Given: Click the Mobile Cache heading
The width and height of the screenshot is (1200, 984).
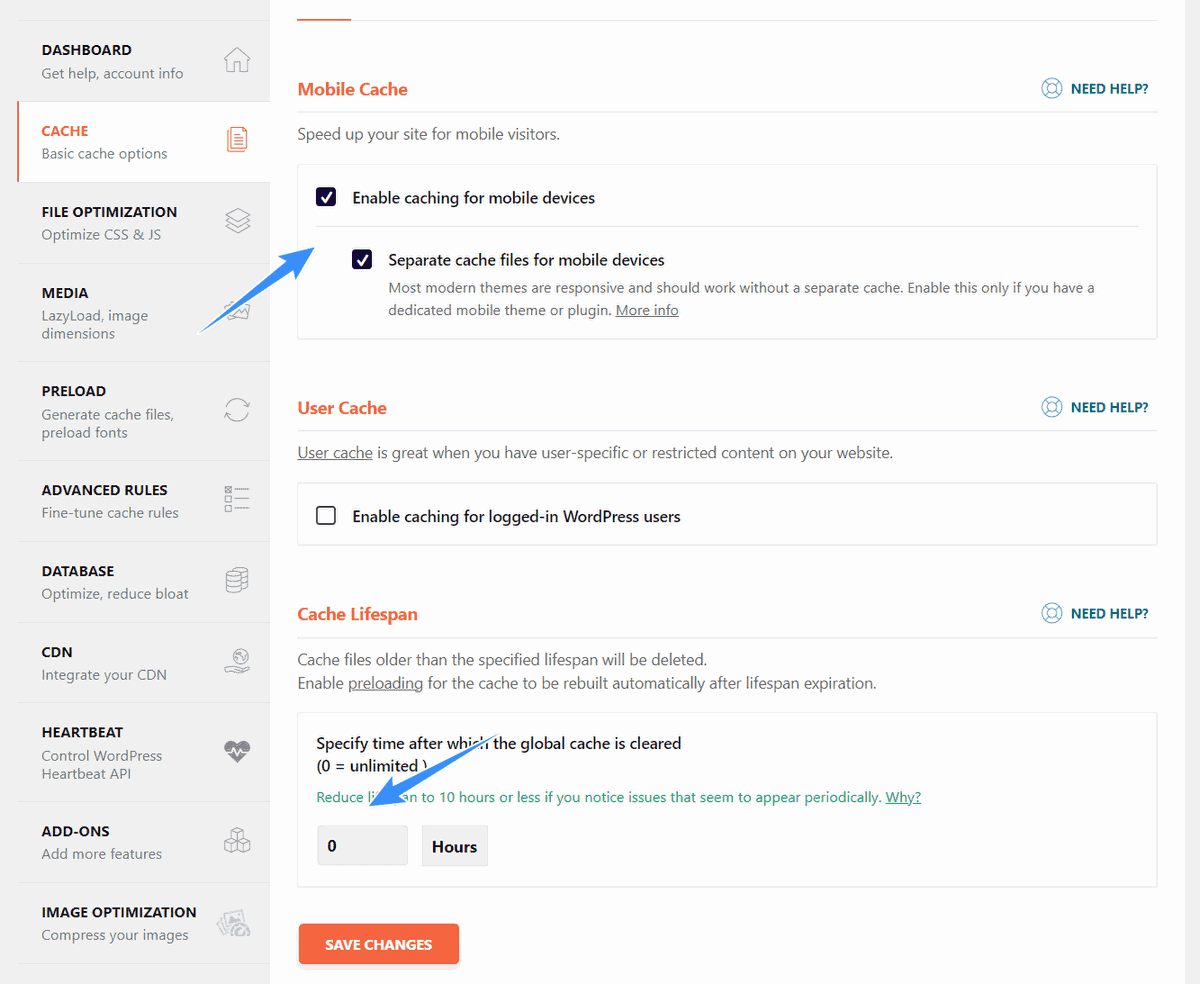Looking at the screenshot, I should tap(353, 89).
